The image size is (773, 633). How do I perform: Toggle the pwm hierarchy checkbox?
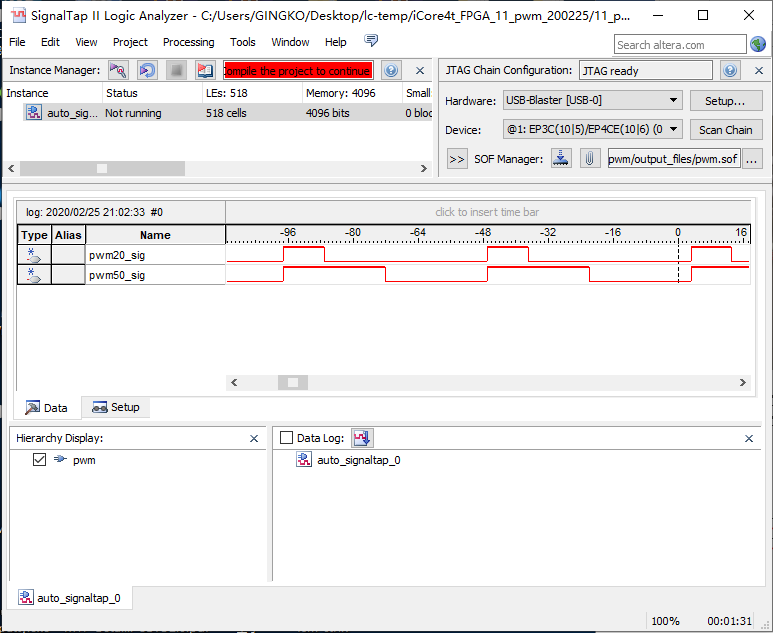pyautogui.click(x=39, y=460)
